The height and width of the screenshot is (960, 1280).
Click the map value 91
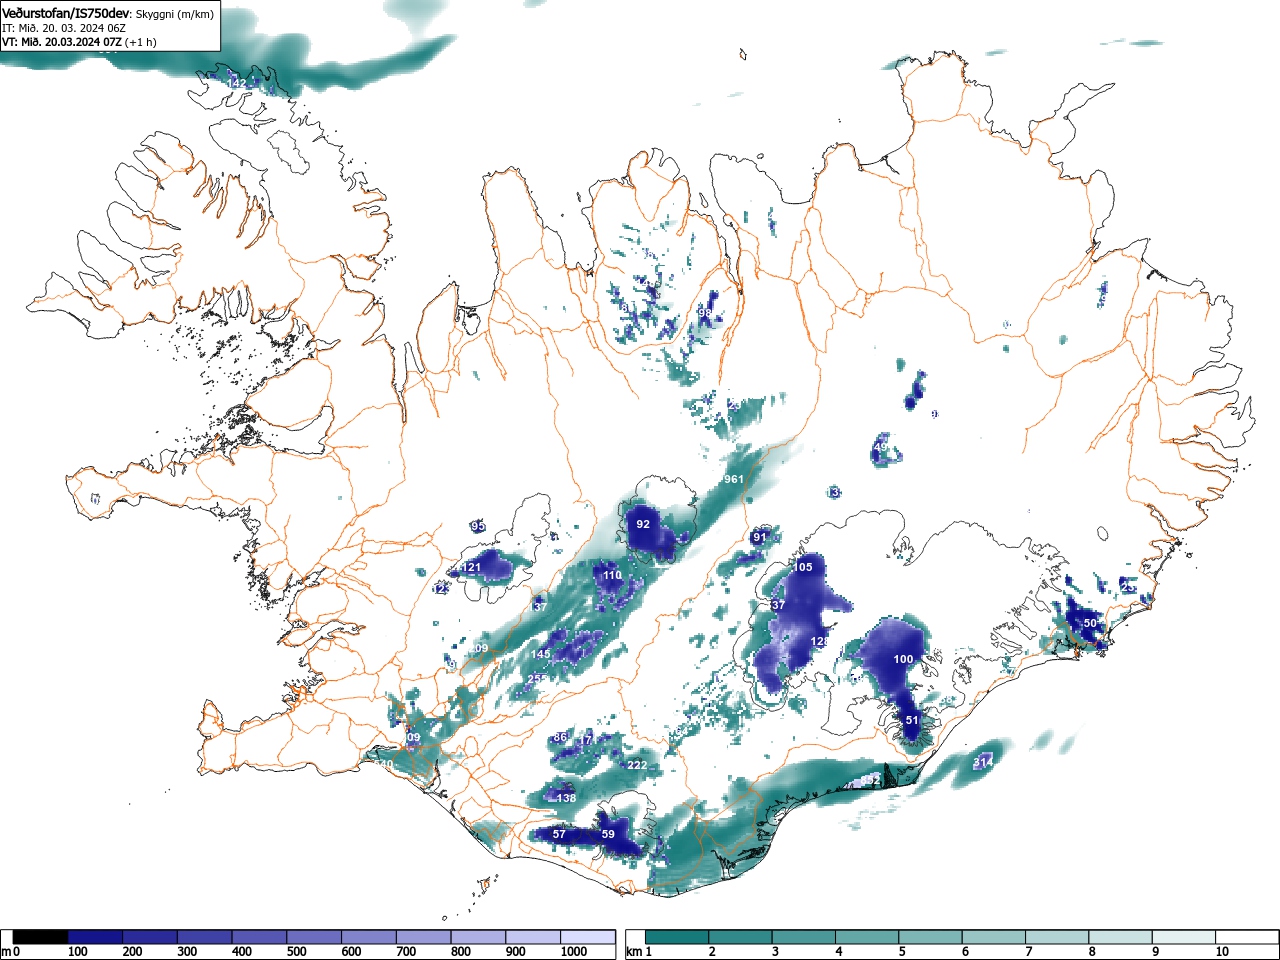point(759,537)
